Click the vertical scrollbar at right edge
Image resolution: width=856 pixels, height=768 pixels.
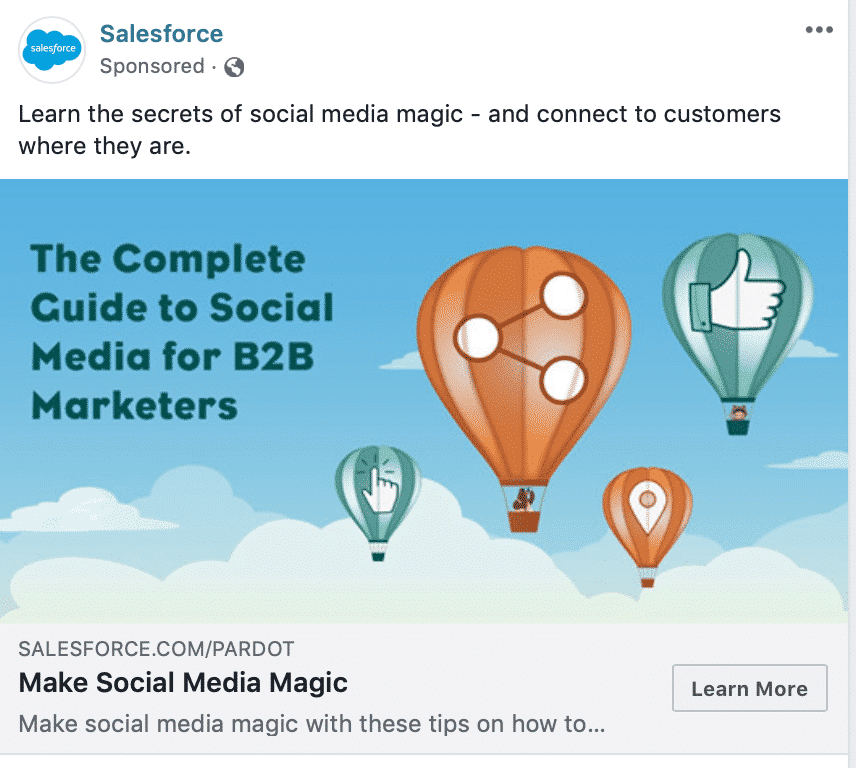(x=852, y=382)
